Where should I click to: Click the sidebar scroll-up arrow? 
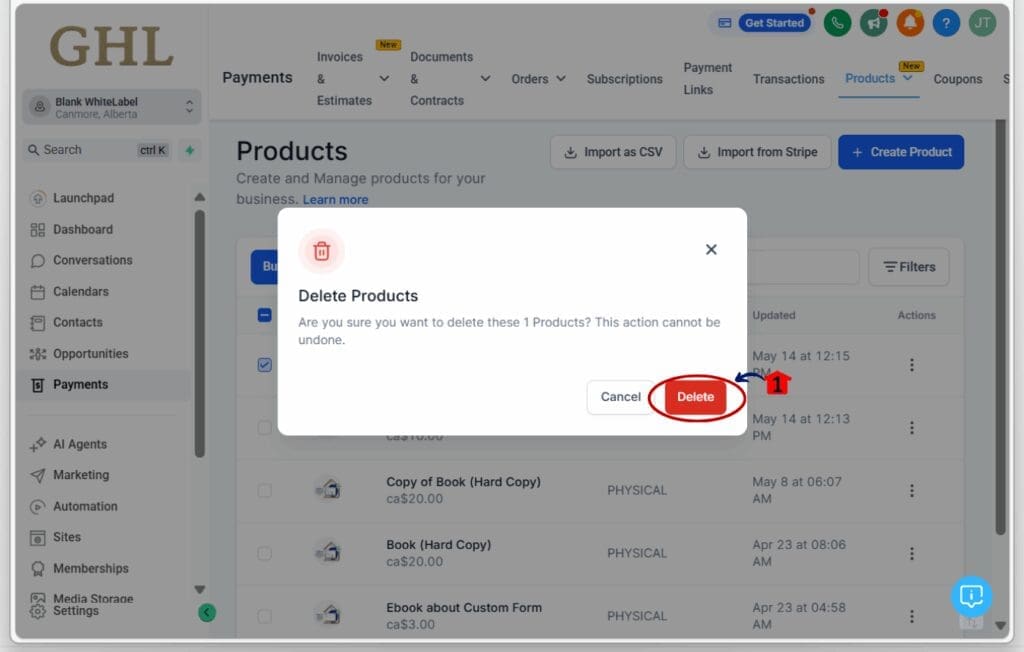200,197
